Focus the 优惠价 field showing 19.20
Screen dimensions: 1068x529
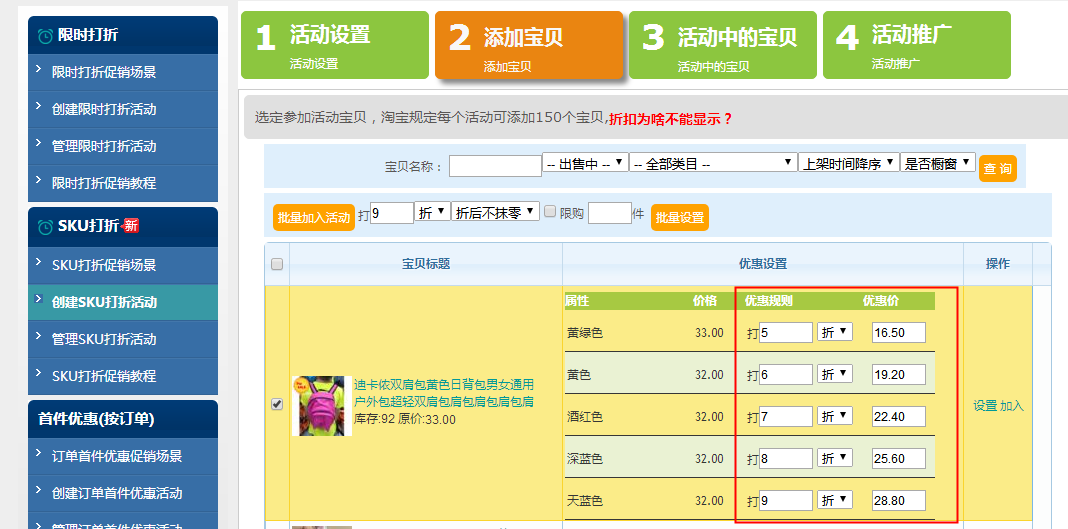click(x=898, y=374)
